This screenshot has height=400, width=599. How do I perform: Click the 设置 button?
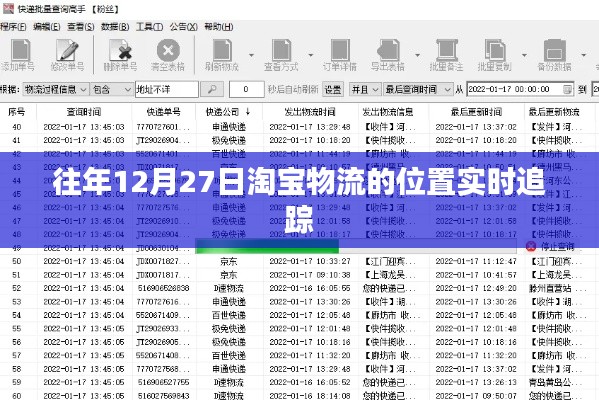332,89
